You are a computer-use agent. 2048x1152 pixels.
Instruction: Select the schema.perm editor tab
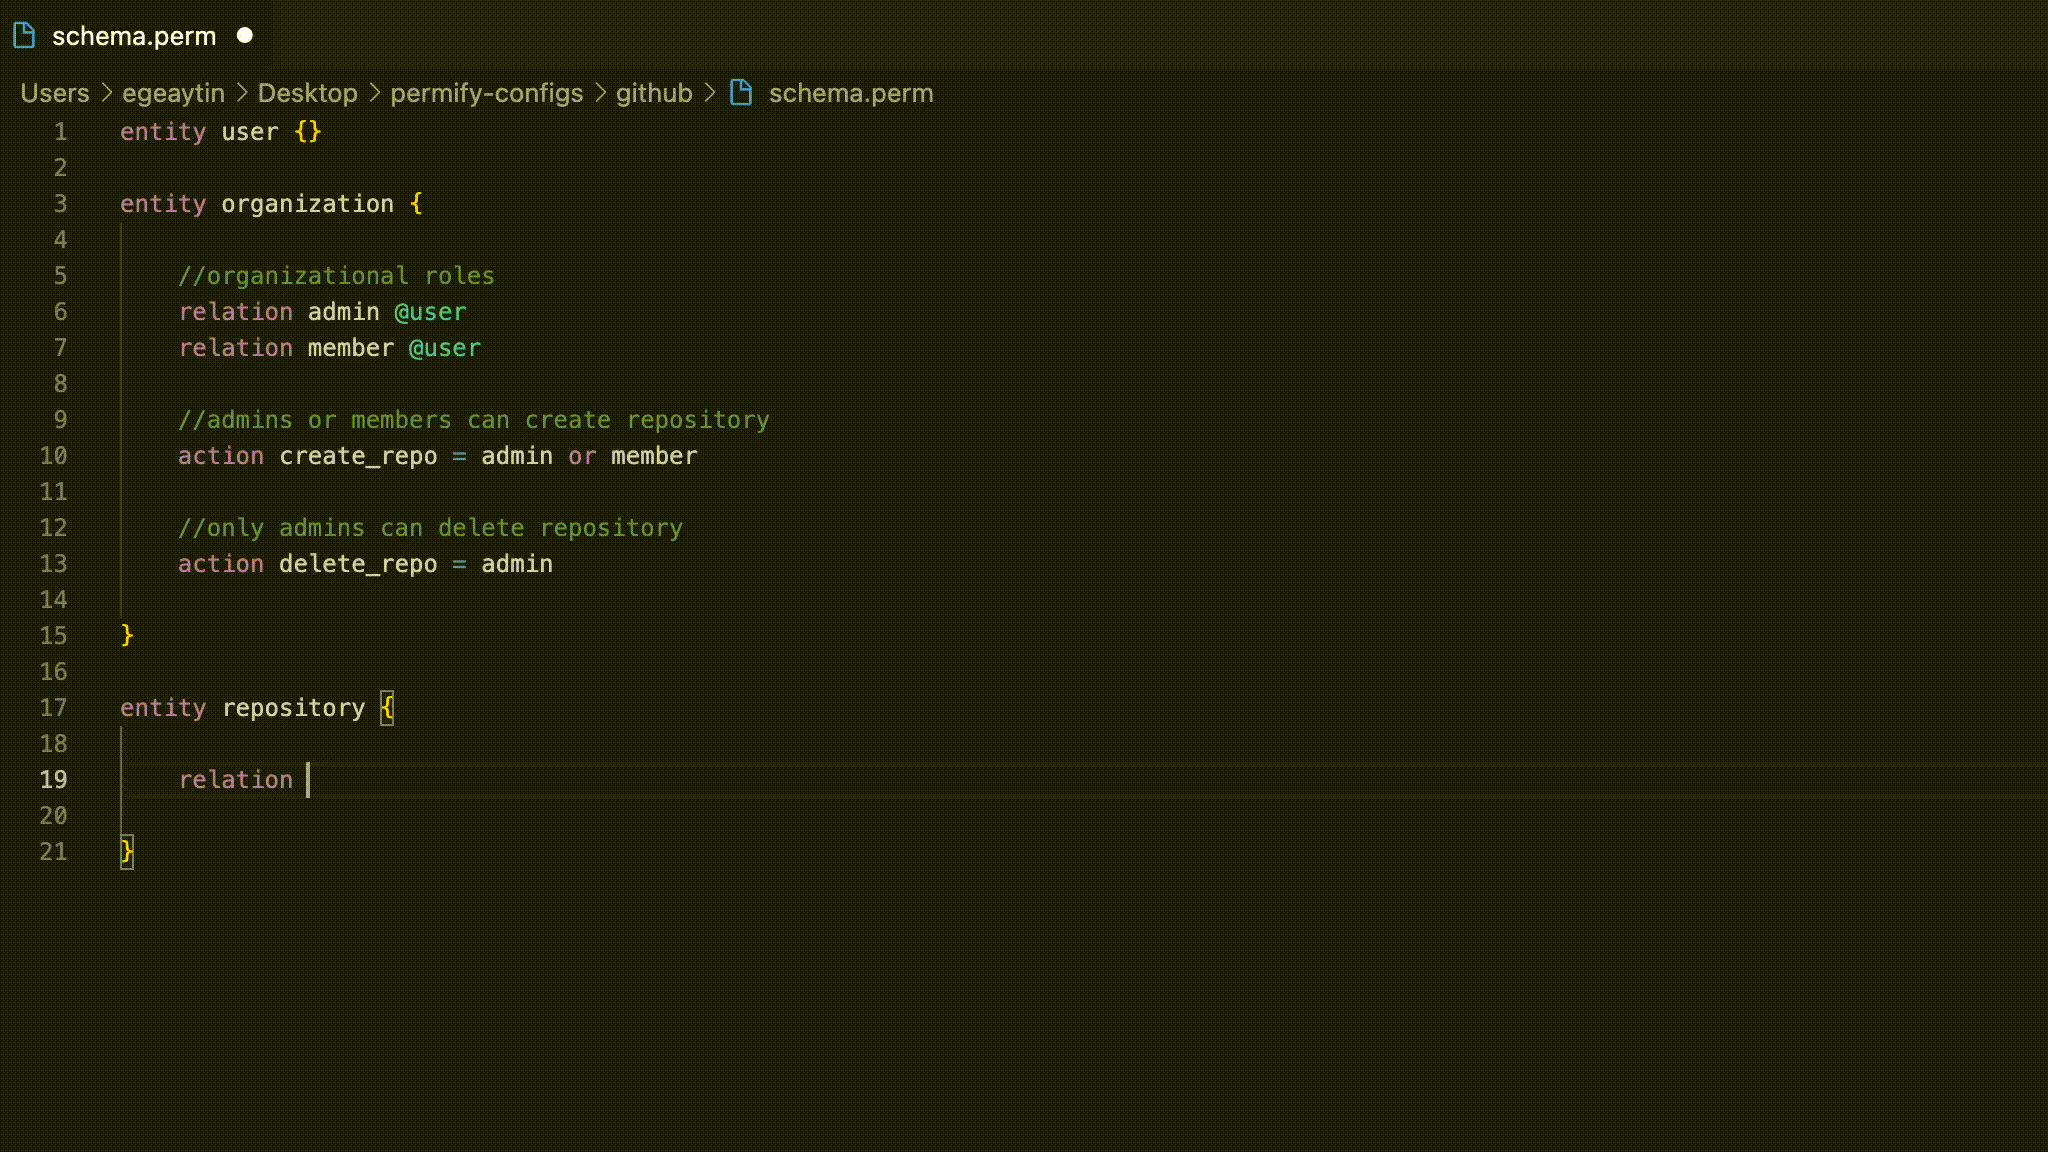133,36
